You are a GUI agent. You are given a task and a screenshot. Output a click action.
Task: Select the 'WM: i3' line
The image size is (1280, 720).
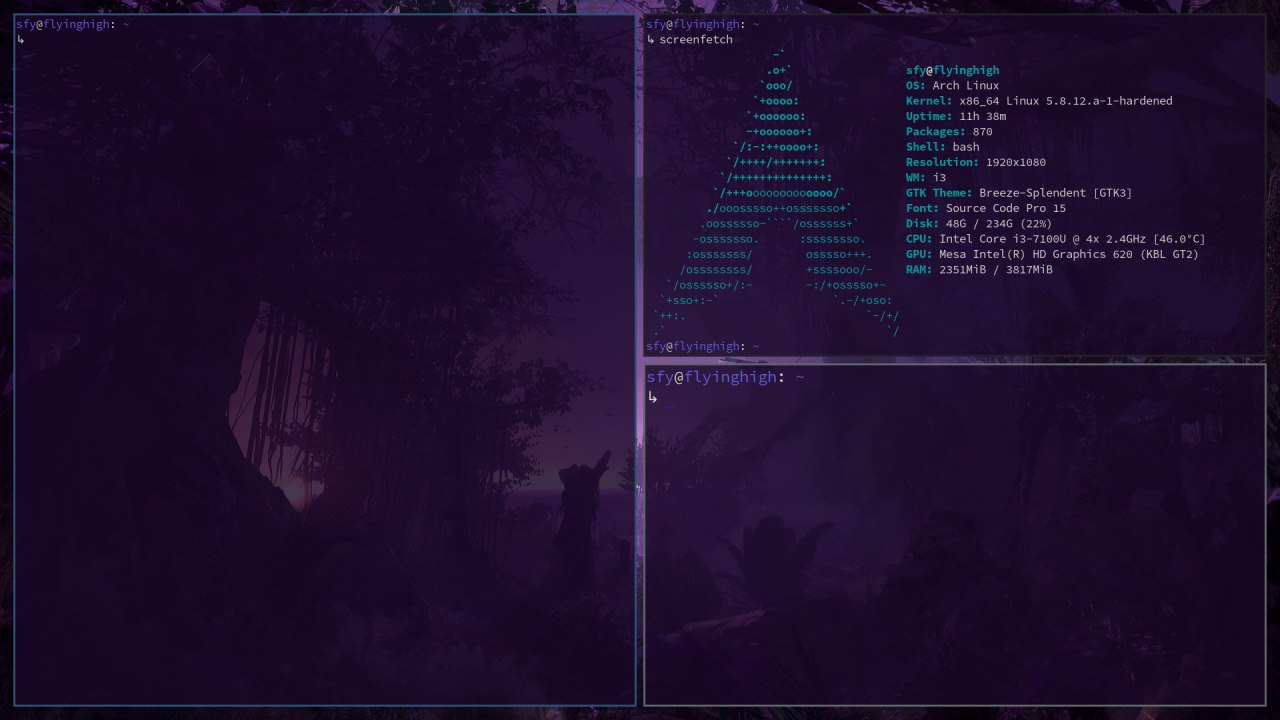(x=926, y=178)
